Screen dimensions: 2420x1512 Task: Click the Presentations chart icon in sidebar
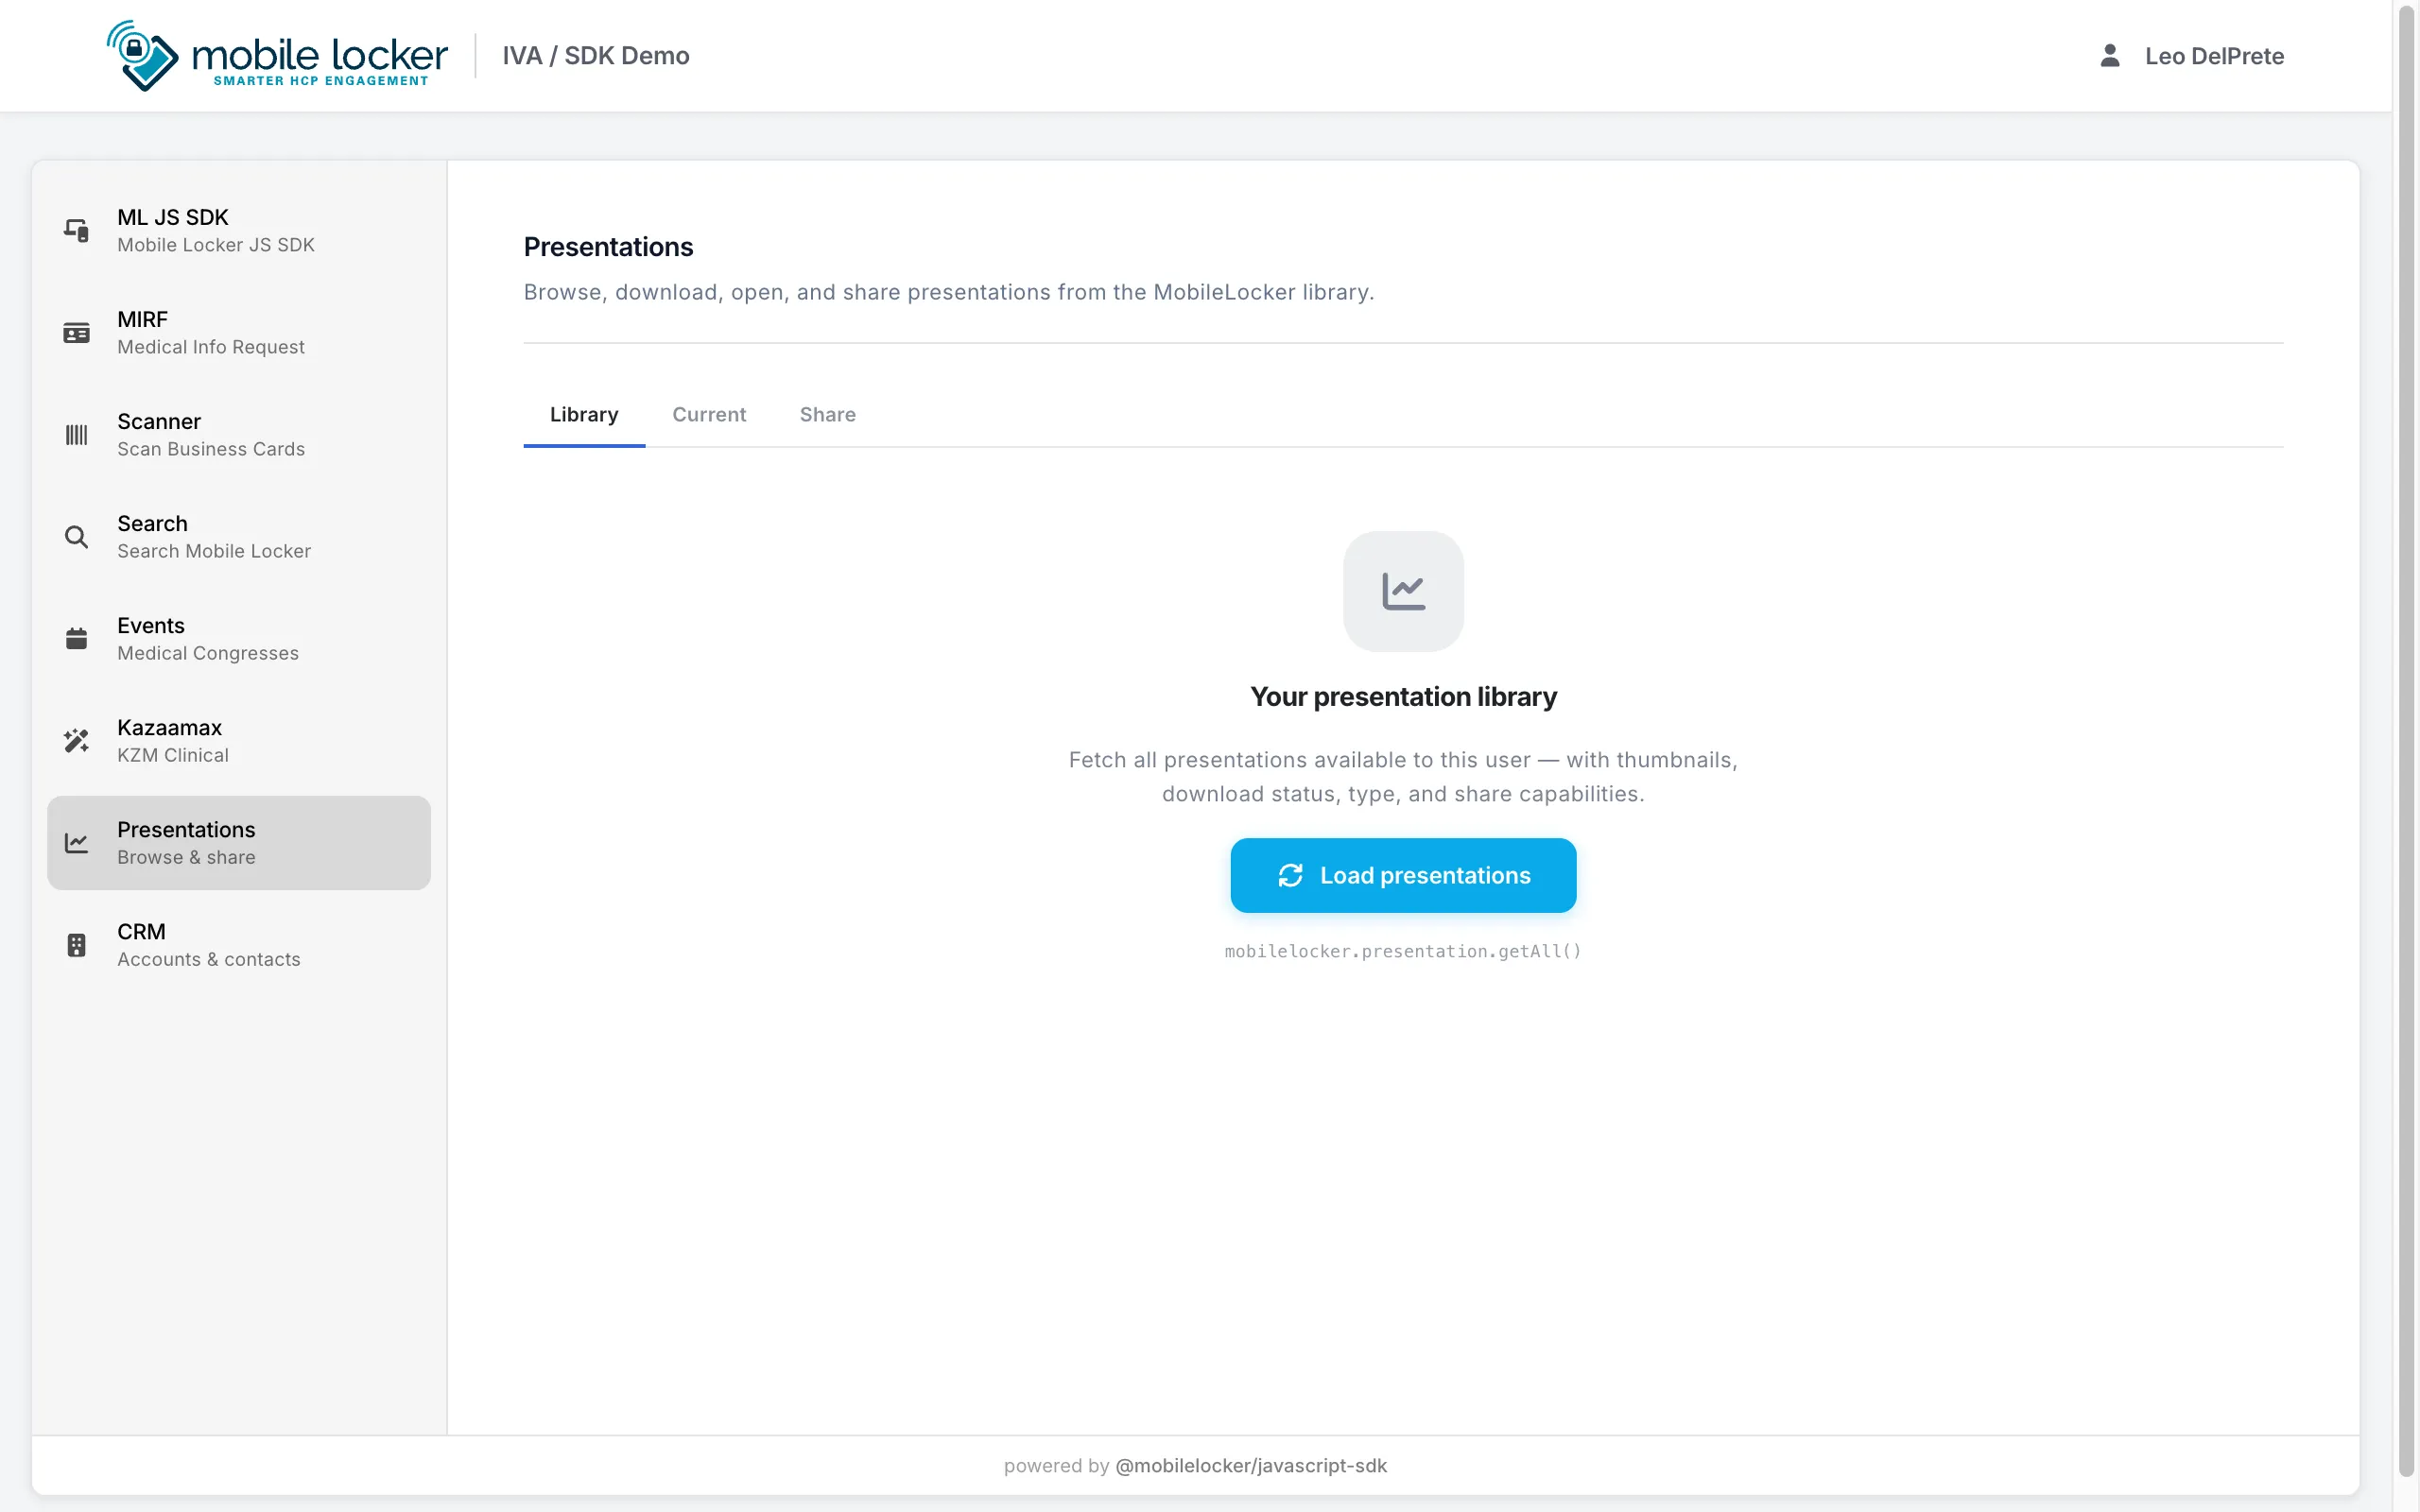pyautogui.click(x=76, y=842)
